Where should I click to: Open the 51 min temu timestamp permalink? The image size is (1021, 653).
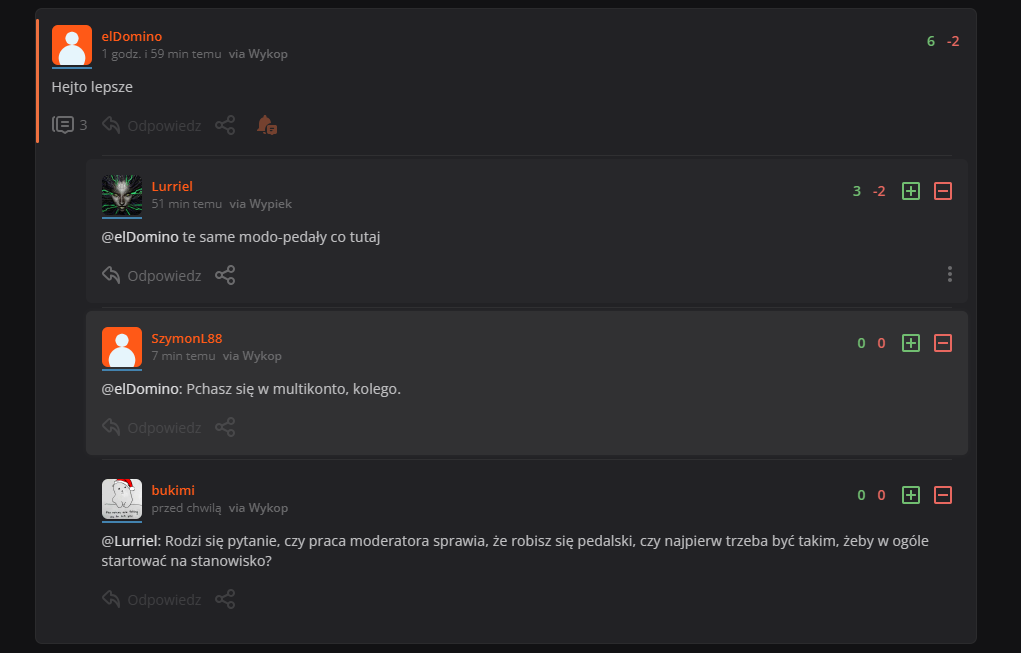[187, 204]
